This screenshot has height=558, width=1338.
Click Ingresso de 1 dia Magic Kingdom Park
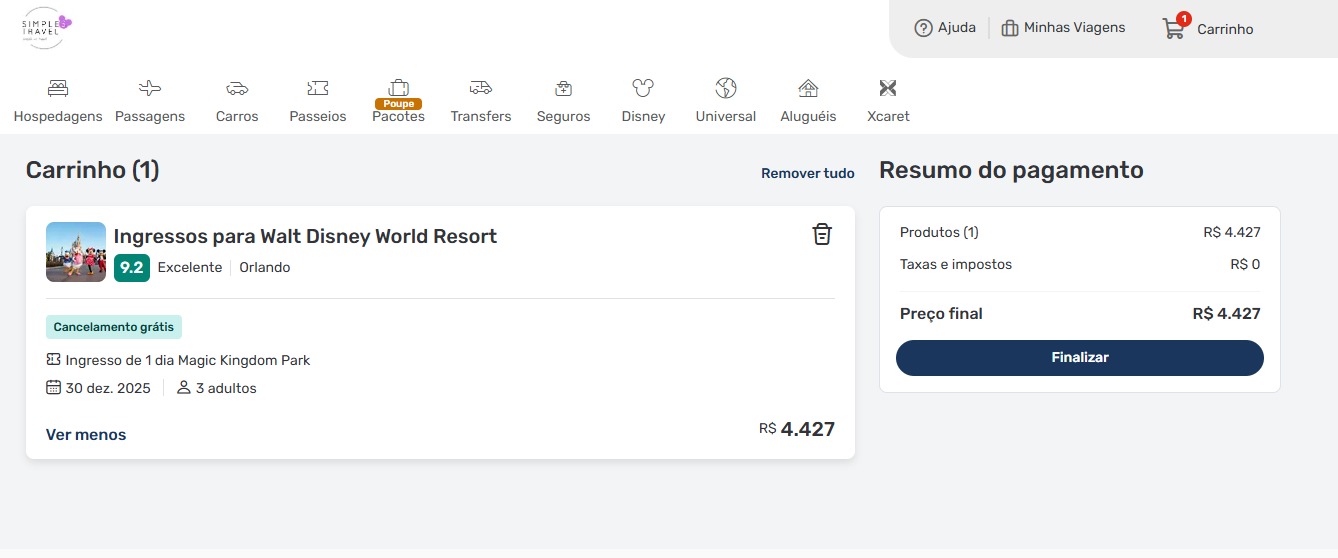[x=188, y=360]
